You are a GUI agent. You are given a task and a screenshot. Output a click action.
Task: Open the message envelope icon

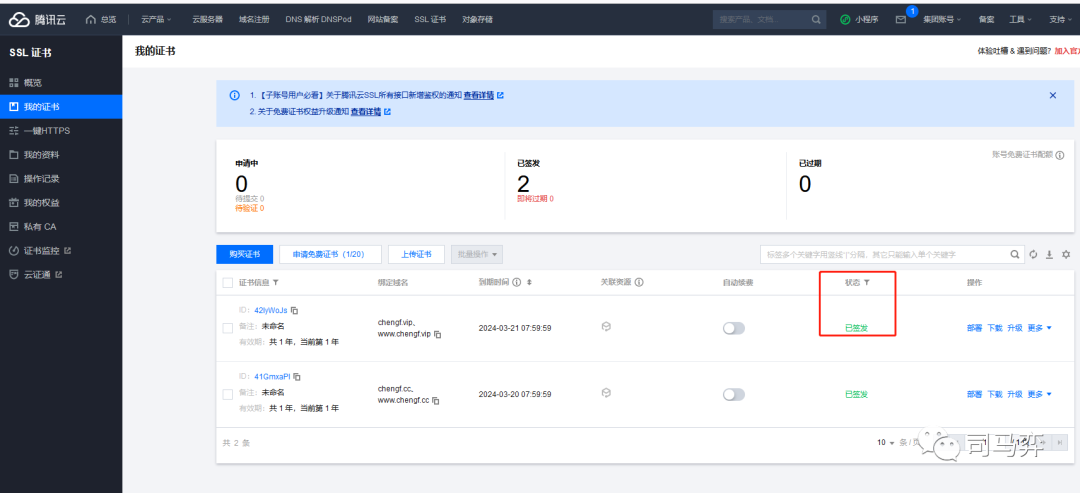(901, 19)
